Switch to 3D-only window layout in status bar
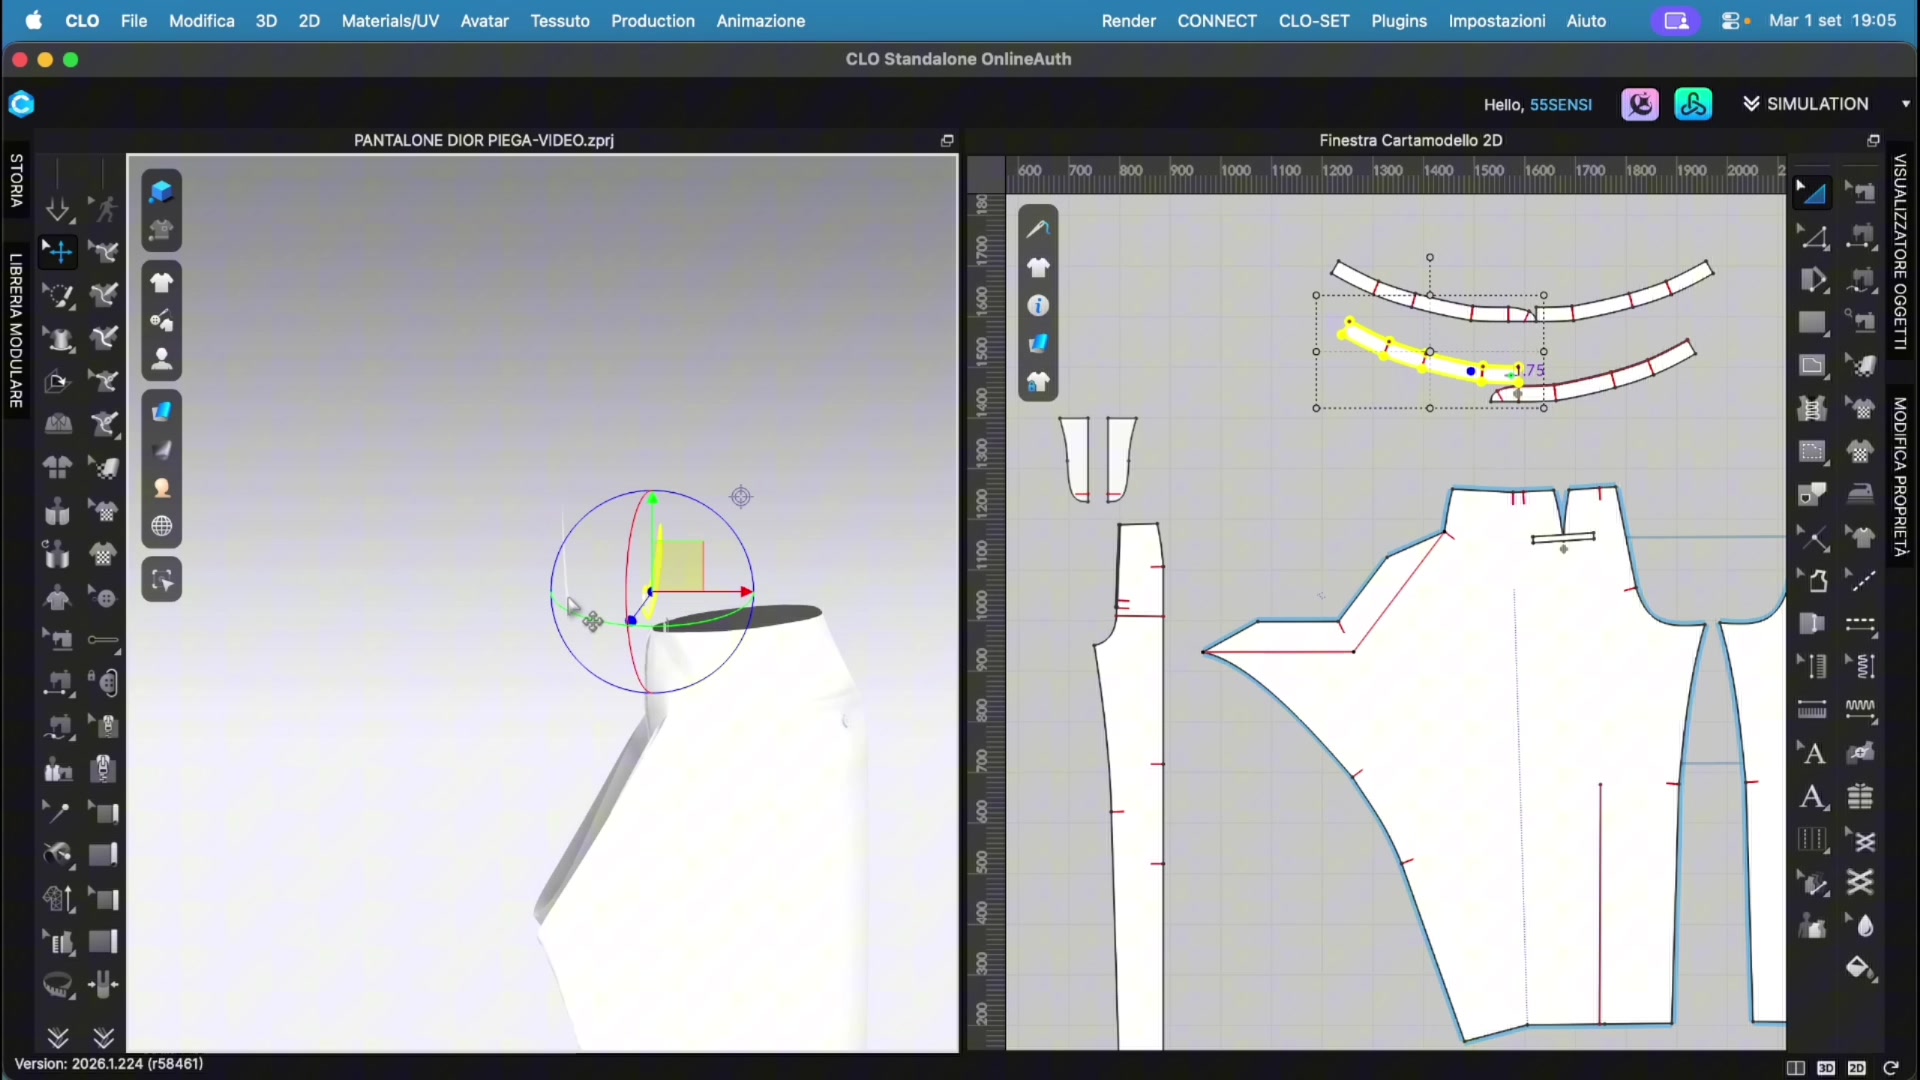The width and height of the screenshot is (1920, 1080). (x=1826, y=1067)
